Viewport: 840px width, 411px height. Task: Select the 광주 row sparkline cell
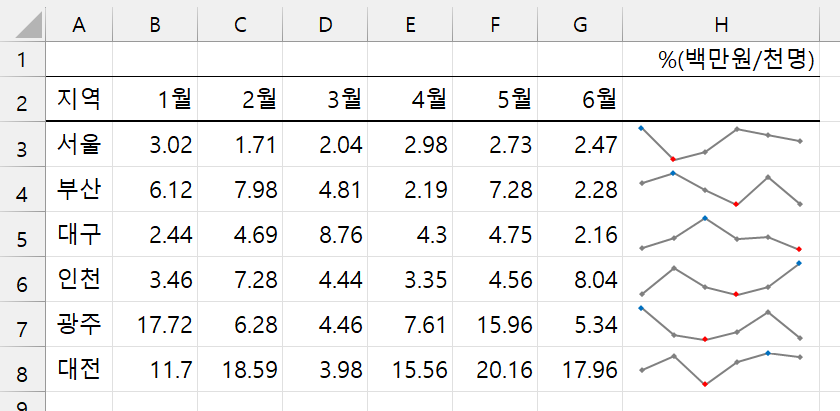tap(721, 325)
